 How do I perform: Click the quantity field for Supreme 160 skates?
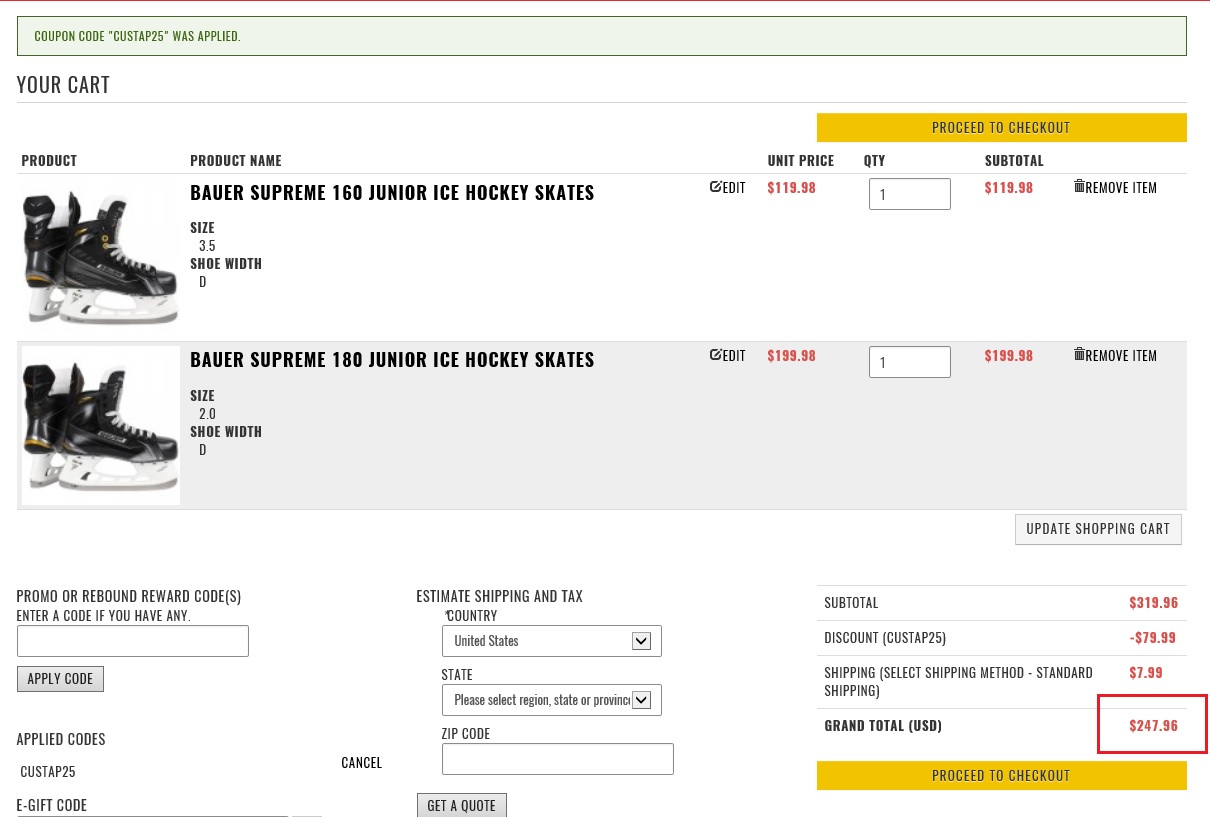coord(910,194)
